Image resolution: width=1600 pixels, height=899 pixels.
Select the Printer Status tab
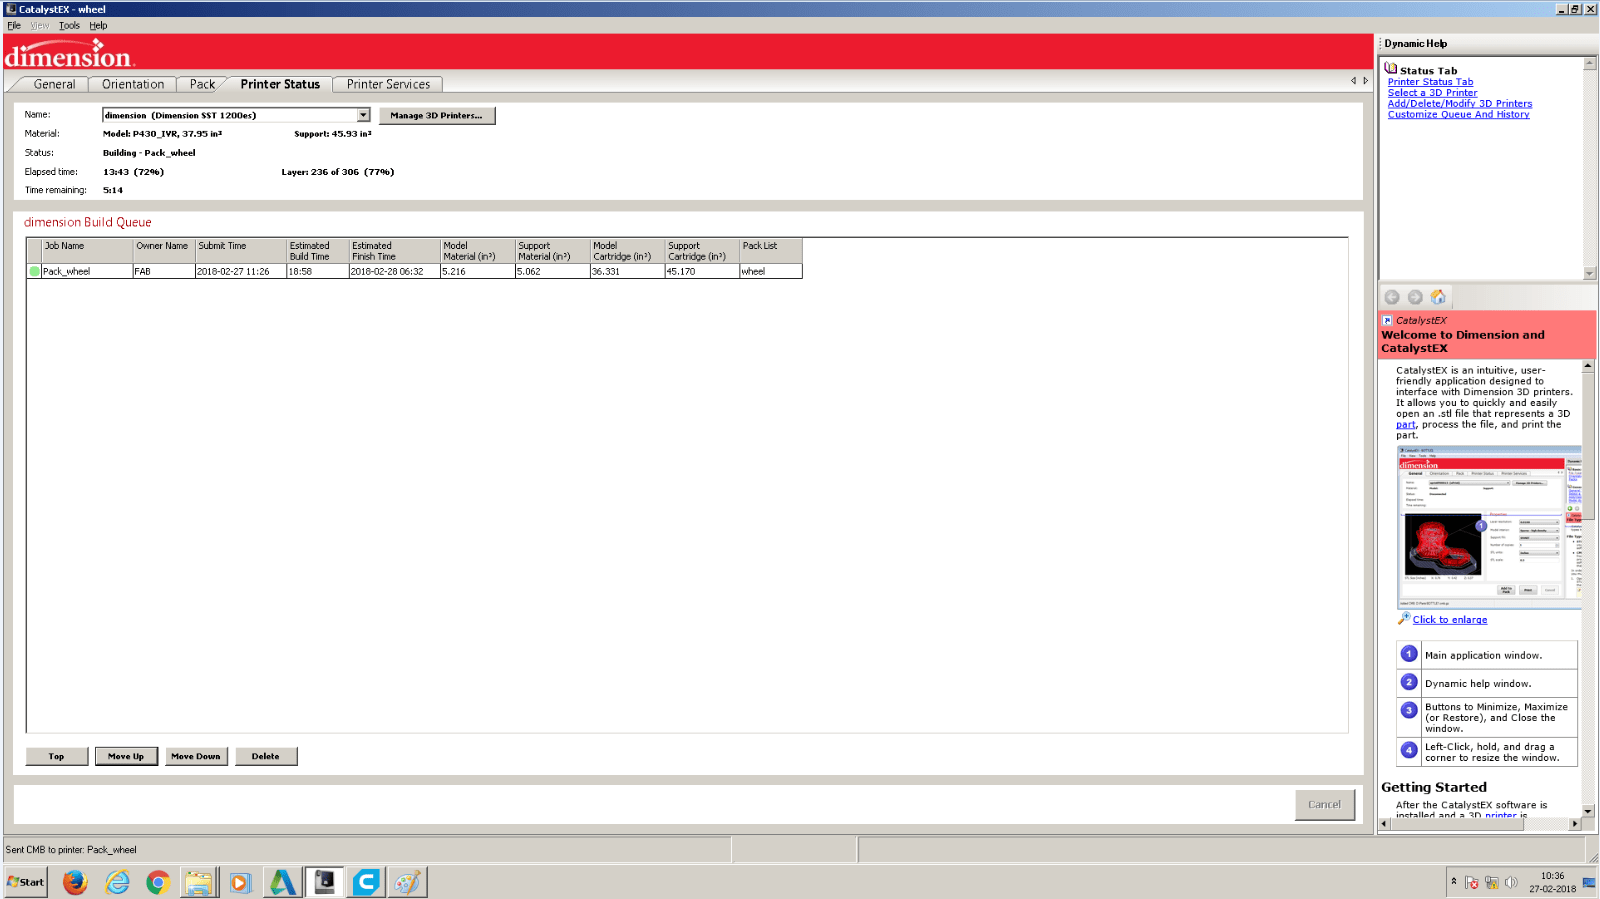(x=280, y=84)
